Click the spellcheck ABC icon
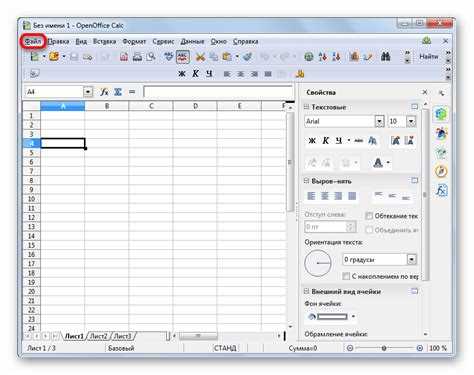 coord(182,57)
